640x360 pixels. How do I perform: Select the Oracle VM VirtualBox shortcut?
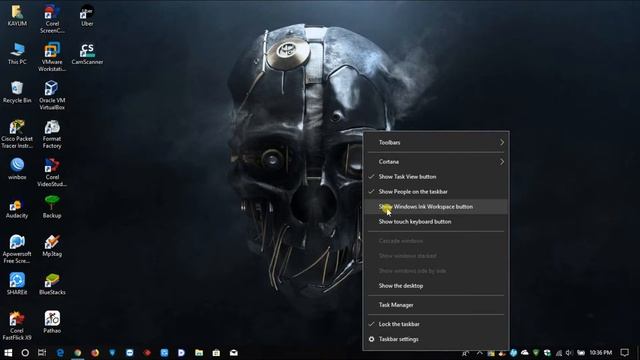52,96
